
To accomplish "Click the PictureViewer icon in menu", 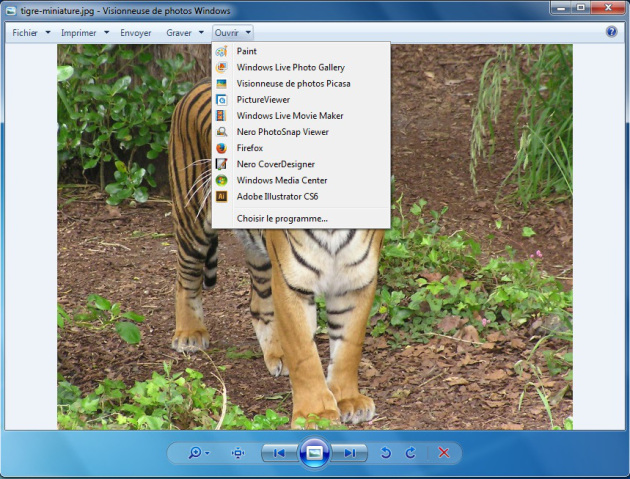I will (x=221, y=100).
